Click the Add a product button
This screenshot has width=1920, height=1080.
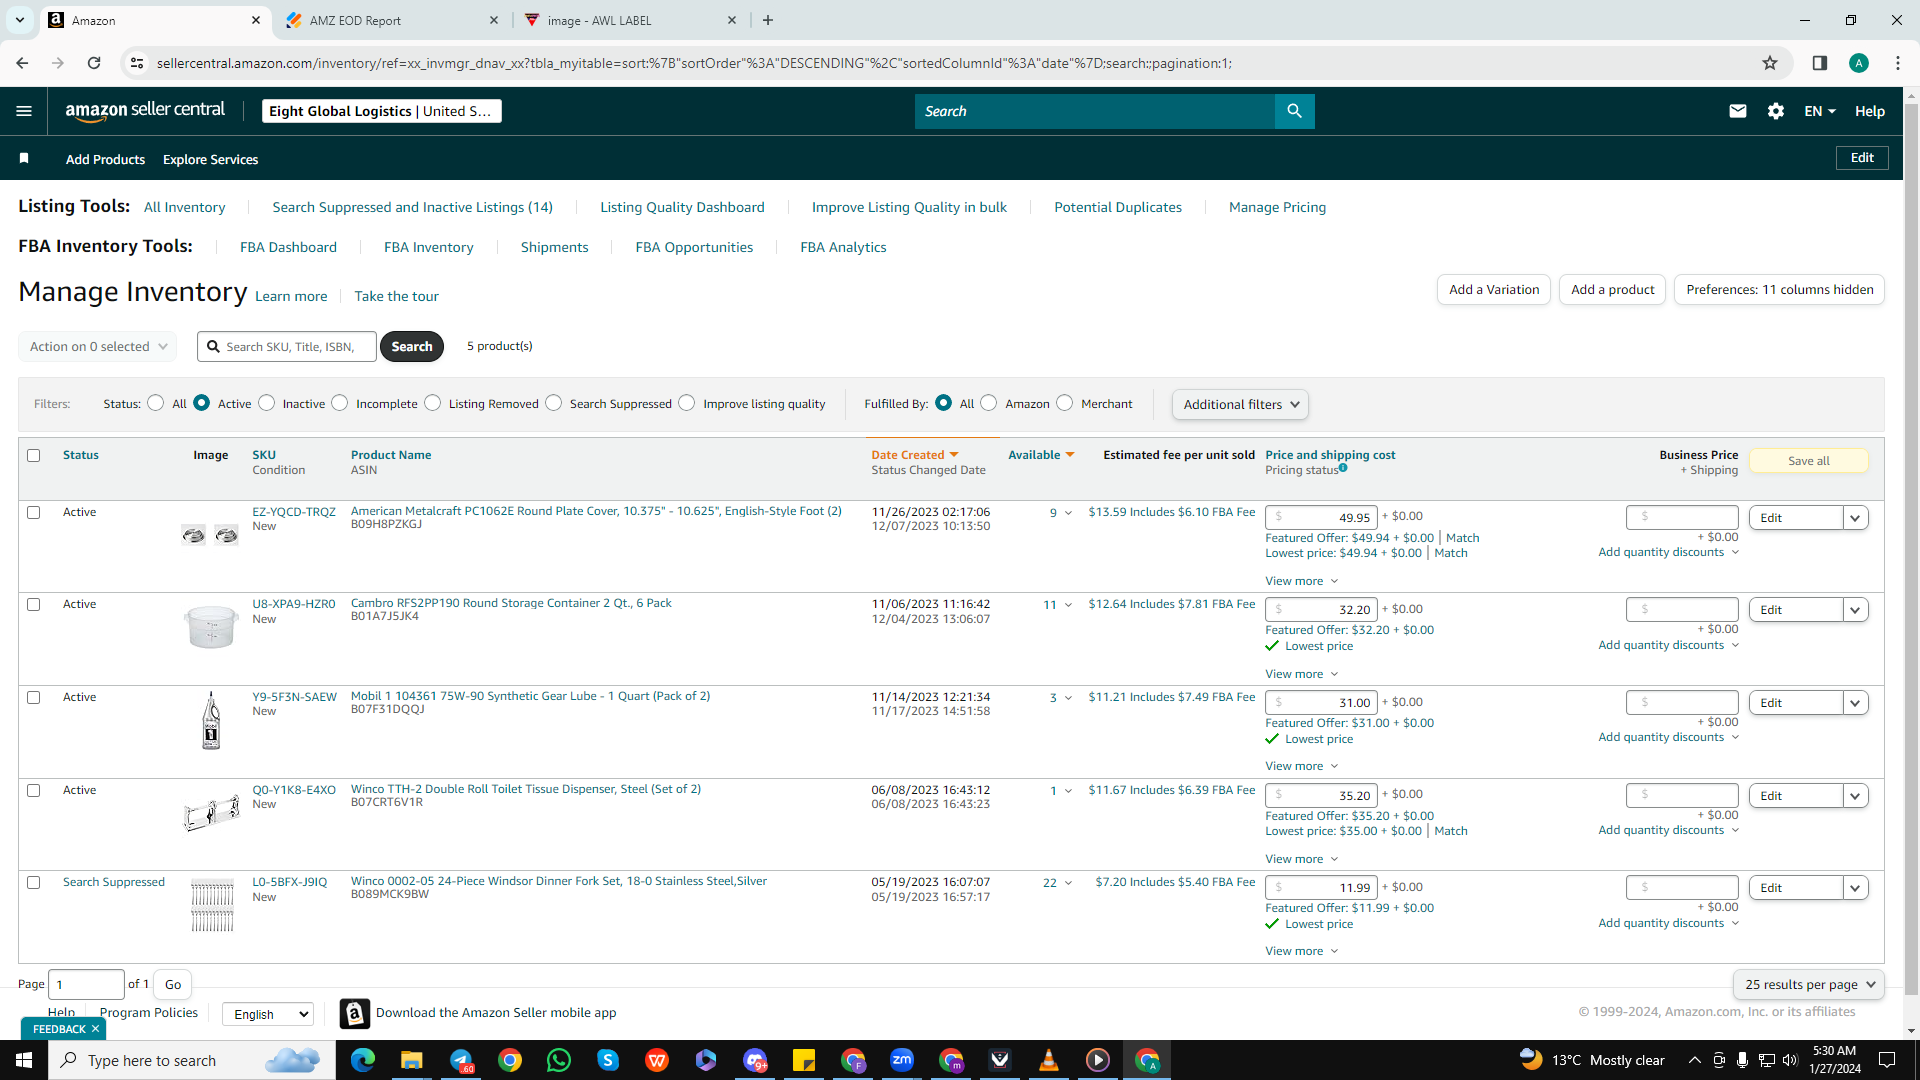pyautogui.click(x=1612, y=289)
